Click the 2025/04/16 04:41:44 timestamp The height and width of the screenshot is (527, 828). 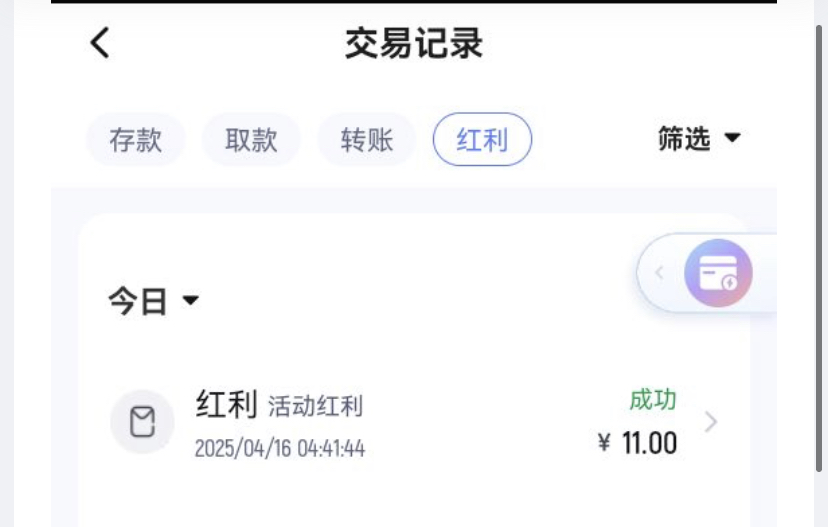pyautogui.click(x=280, y=449)
